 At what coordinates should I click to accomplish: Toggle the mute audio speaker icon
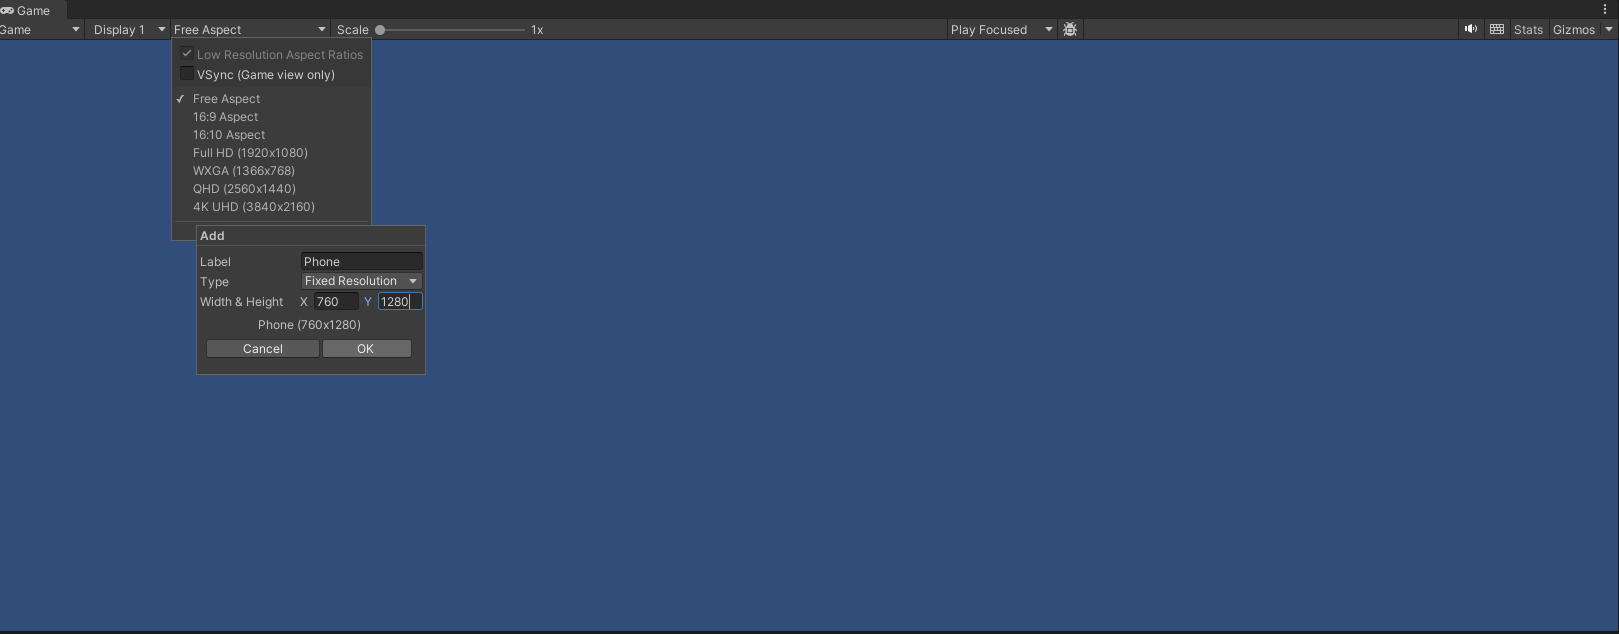tap(1470, 29)
